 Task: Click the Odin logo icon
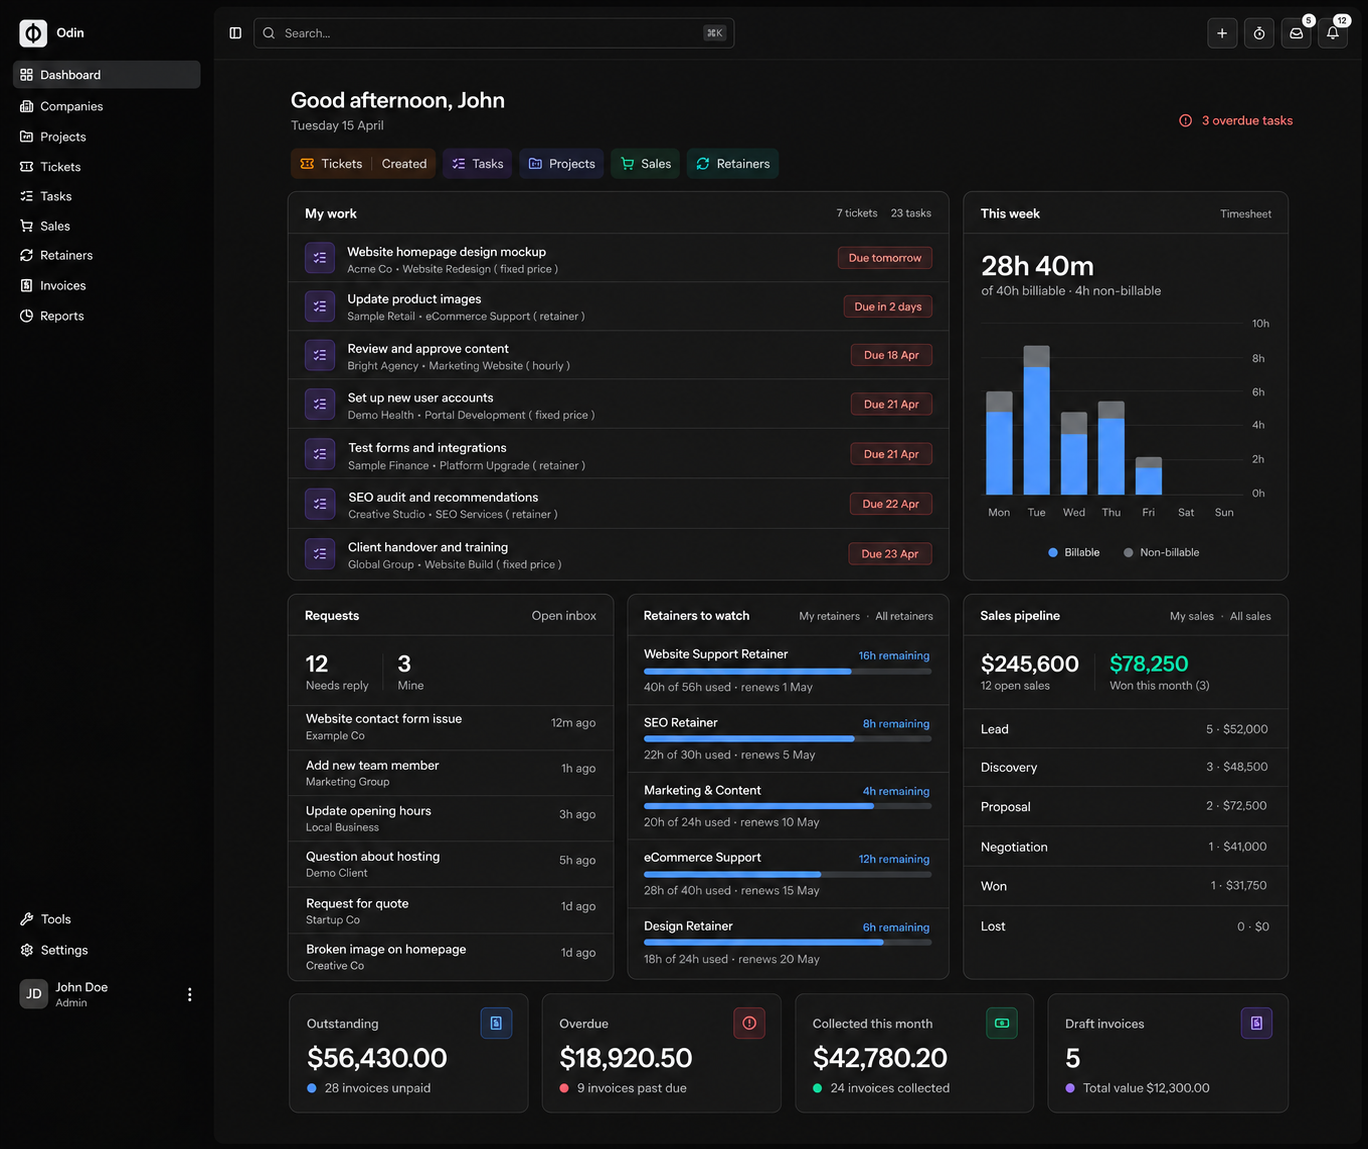pos(33,33)
